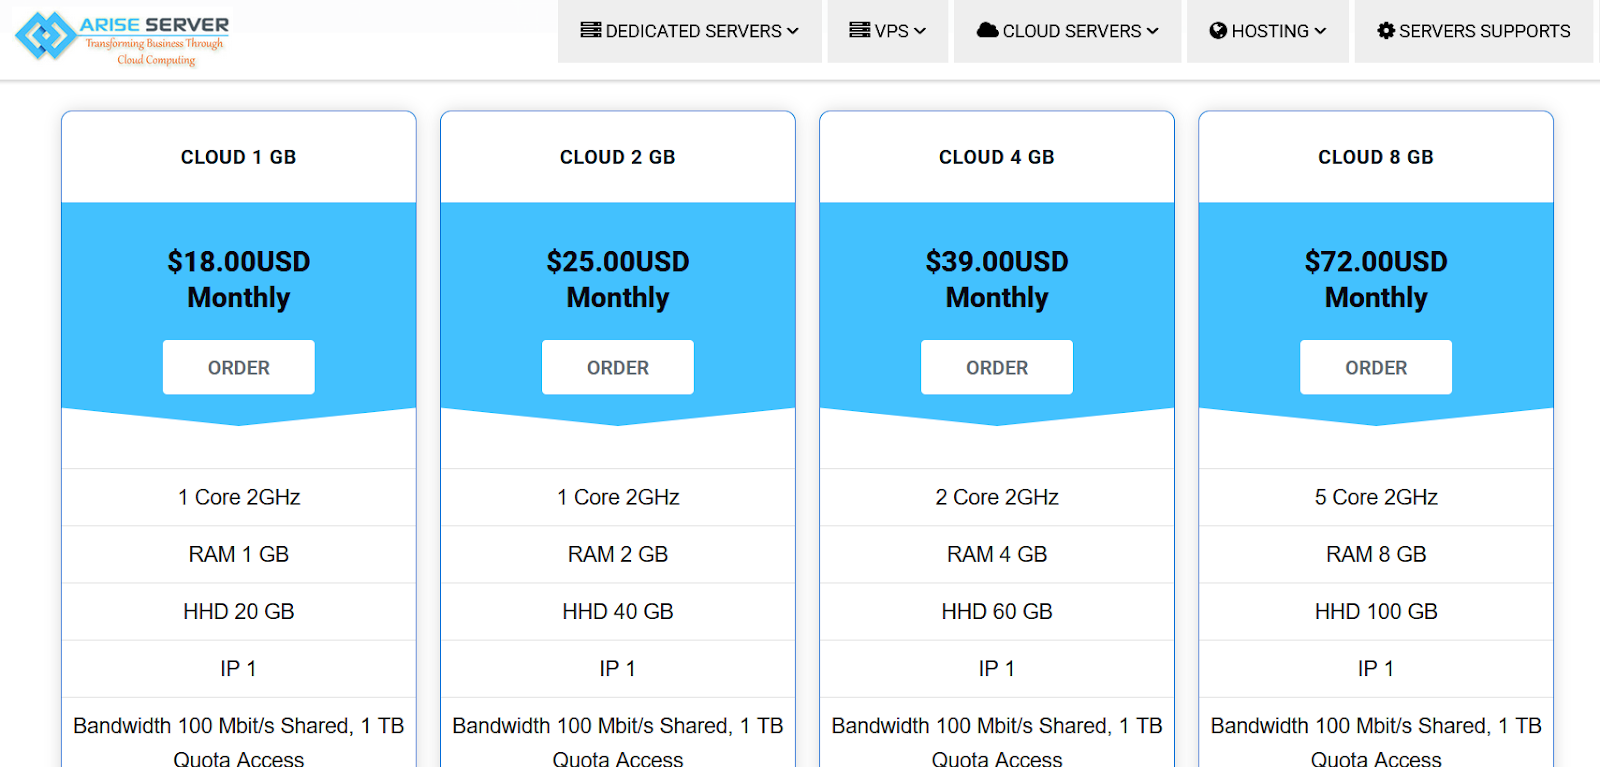Image resolution: width=1600 pixels, height=767 pixels.
Task: Open the Hosting menu
Action: pos(1269,31)
